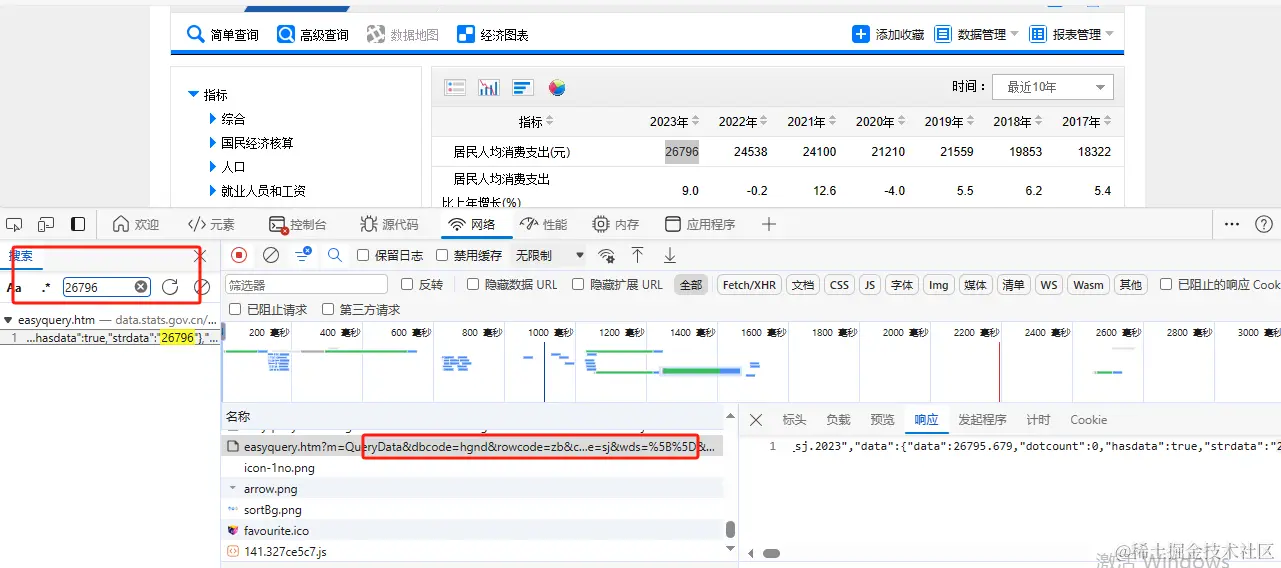
Task: Clear search results icon in search panel
Action: (x=202, y=287)
